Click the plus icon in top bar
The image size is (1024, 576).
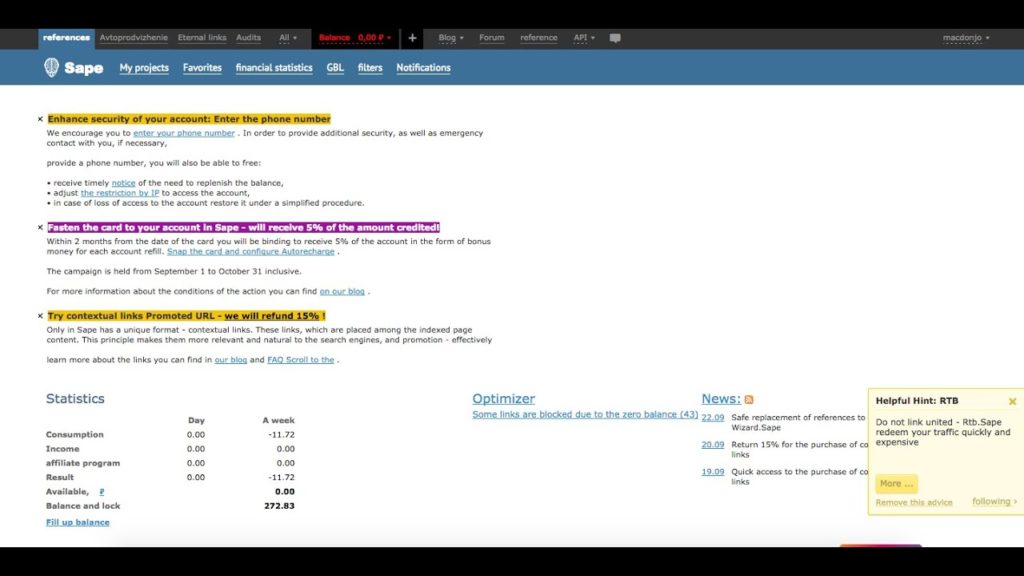tap(412, 38)
